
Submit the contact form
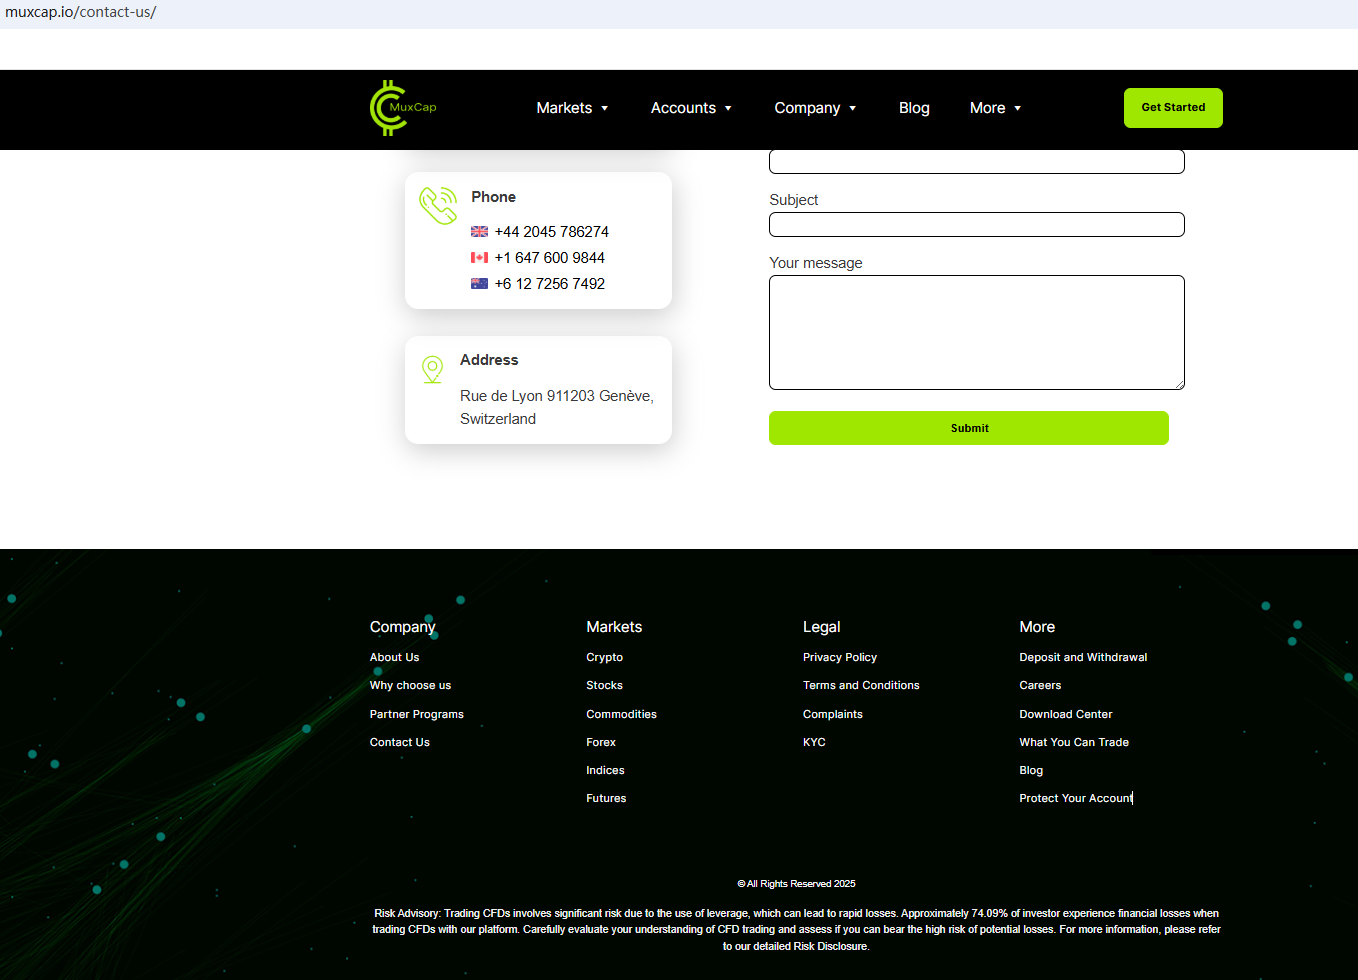tap(969, 428)
